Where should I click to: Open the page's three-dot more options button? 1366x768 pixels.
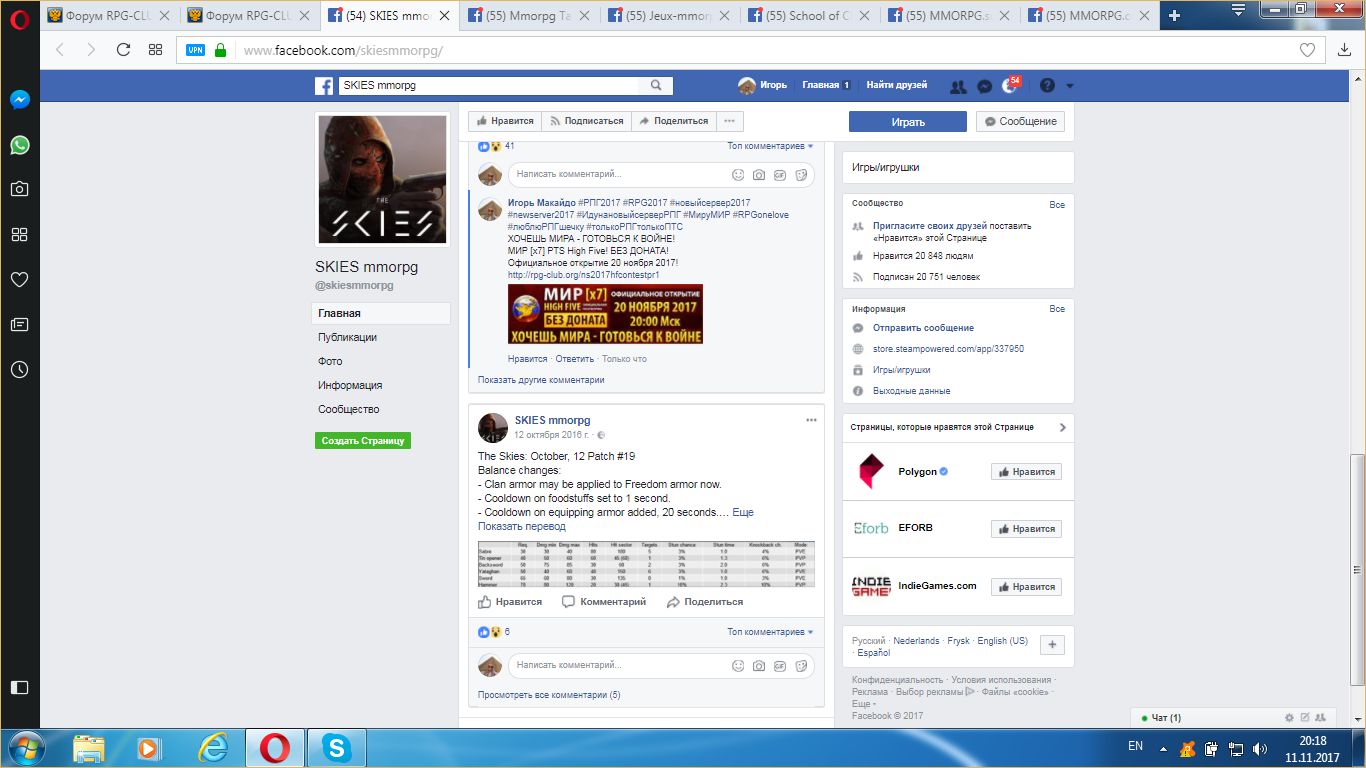click(x=730, y=121)
